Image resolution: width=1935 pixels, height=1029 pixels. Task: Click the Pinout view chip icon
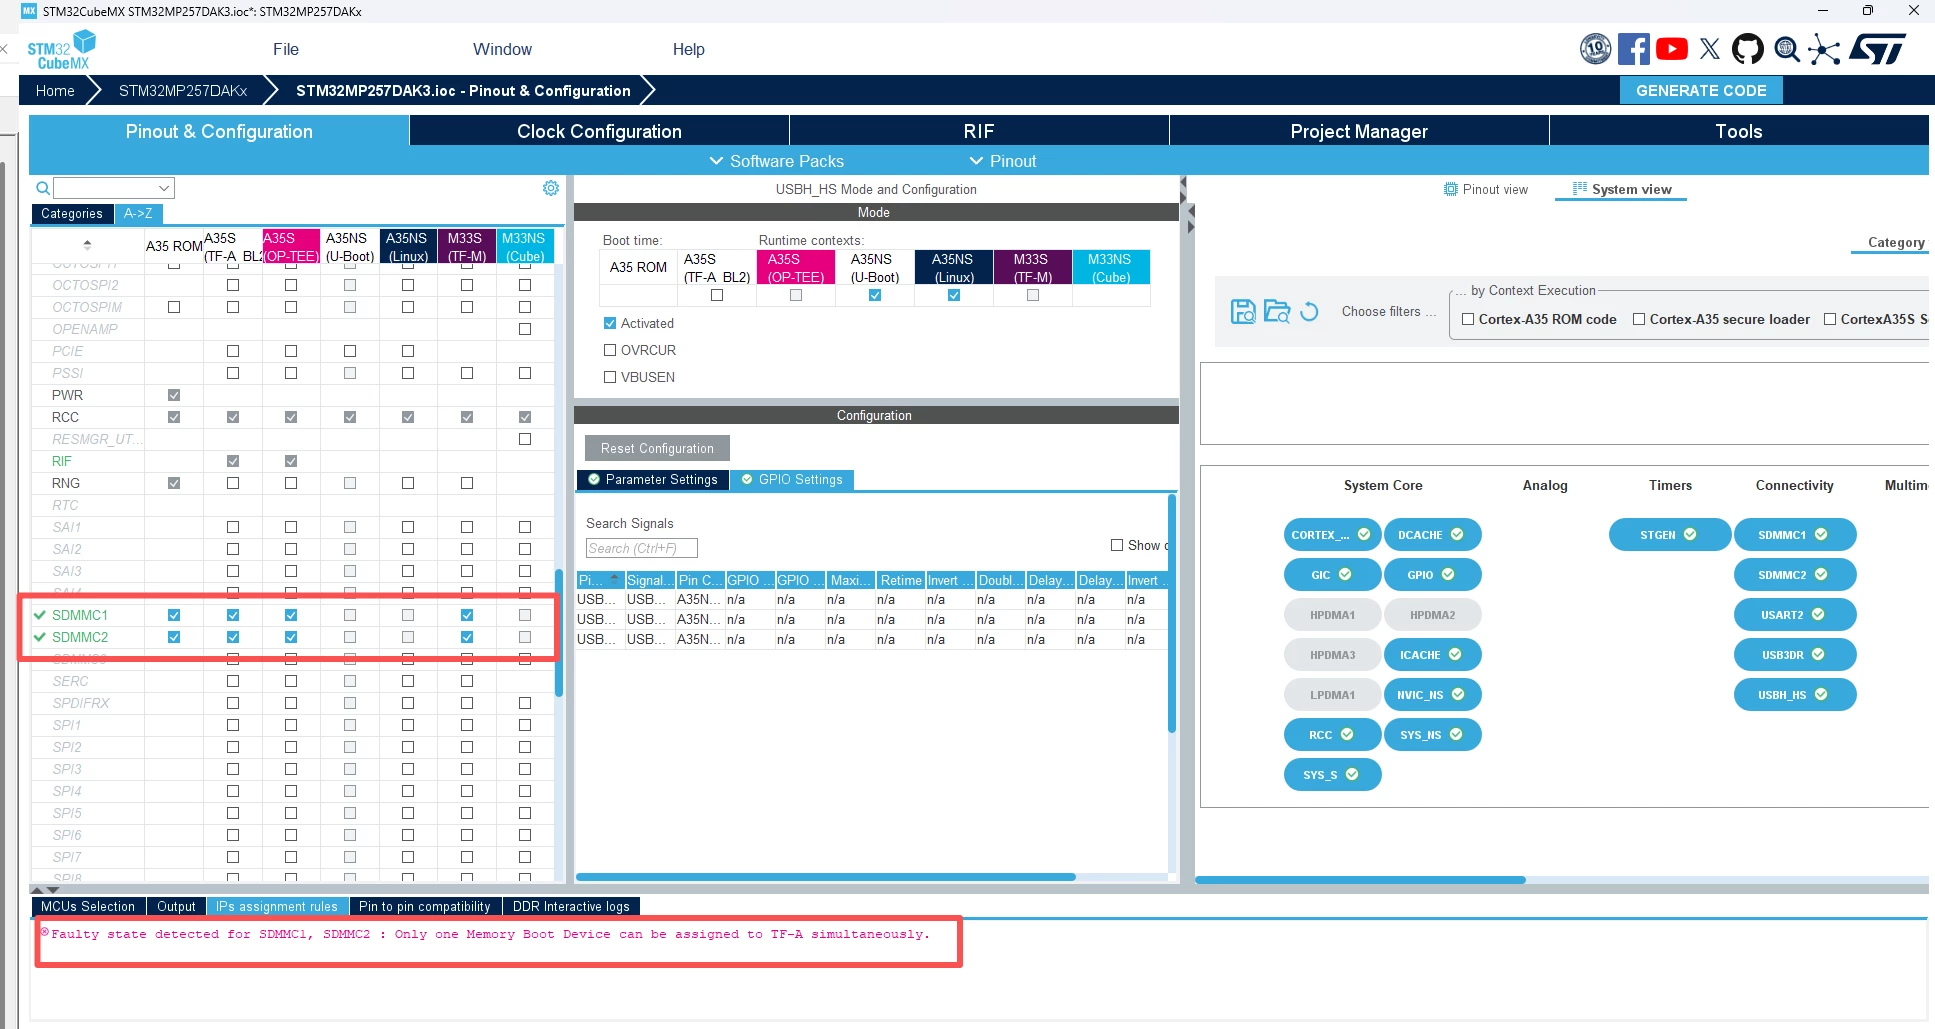click(1451, 189)
